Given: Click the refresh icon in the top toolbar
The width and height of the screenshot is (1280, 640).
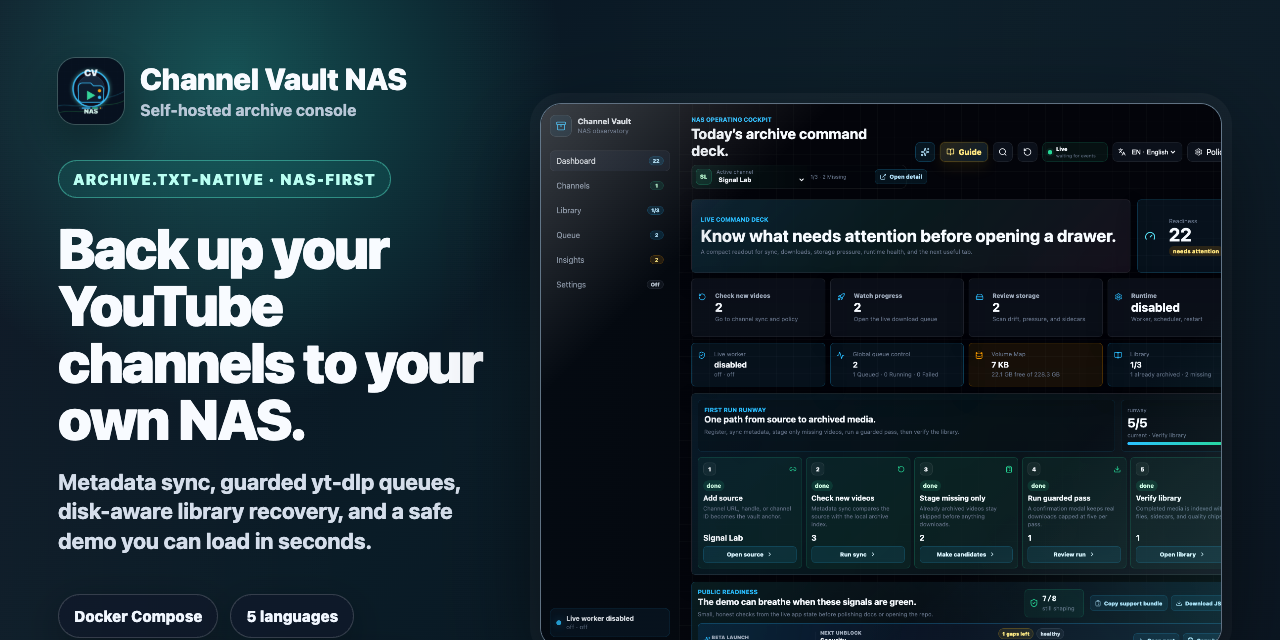Looking at the screenshot, I should (x=1027, y=152).
